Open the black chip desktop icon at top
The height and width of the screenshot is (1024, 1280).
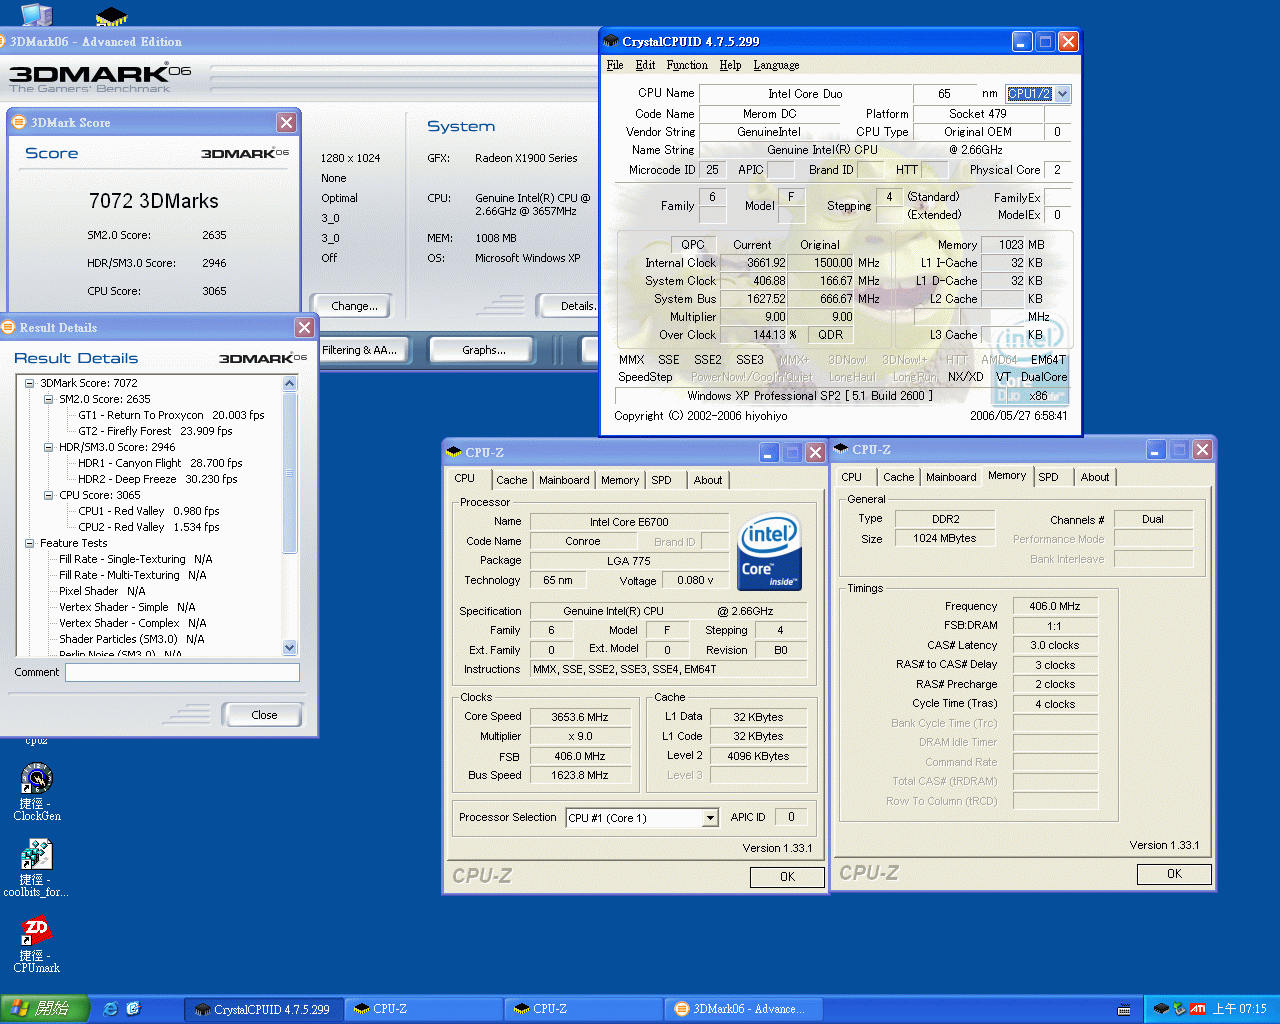111,16
